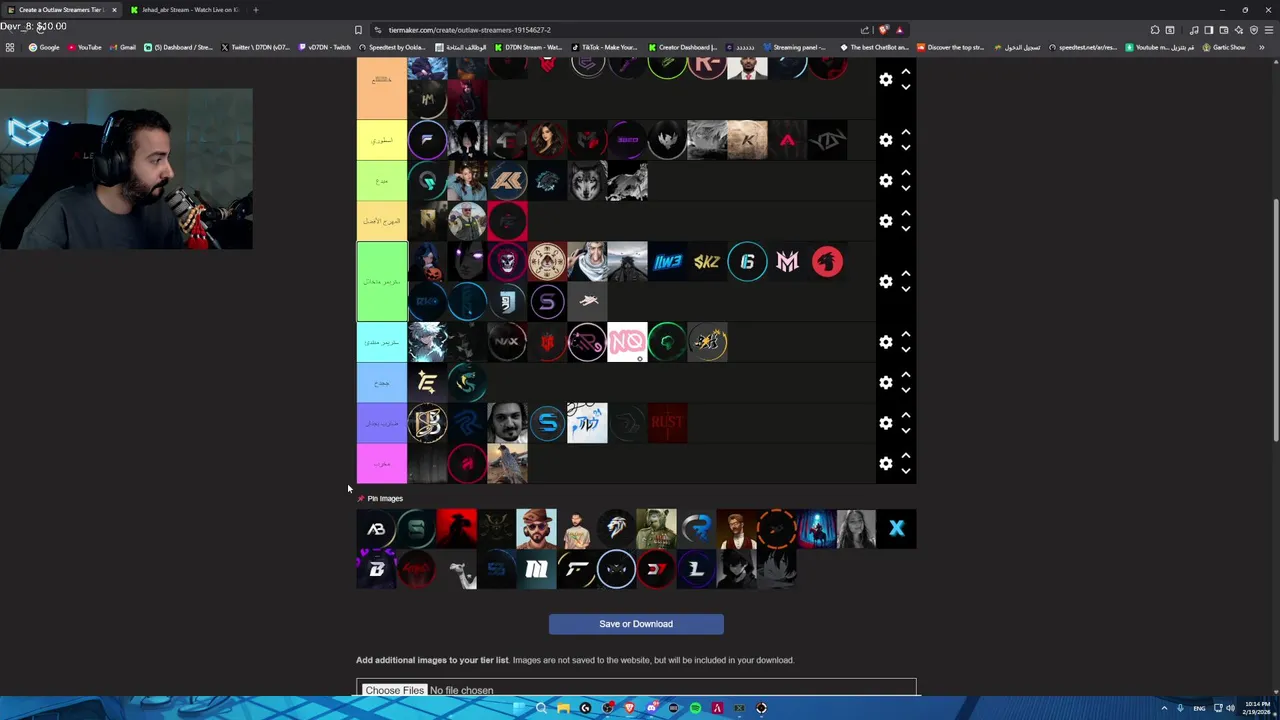Open settings gear for the المهرج الأفضل row
This screenshot has width=1280, height=720.
pyautogui.click(x=886, y=221)
